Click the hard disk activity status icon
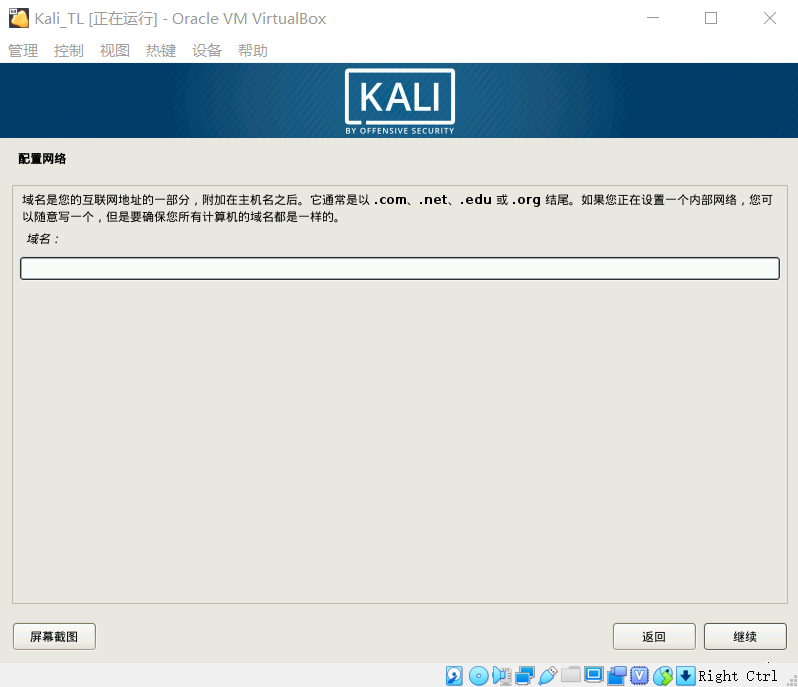This screenshot has width=798, height=687. (x=454, y=676)
